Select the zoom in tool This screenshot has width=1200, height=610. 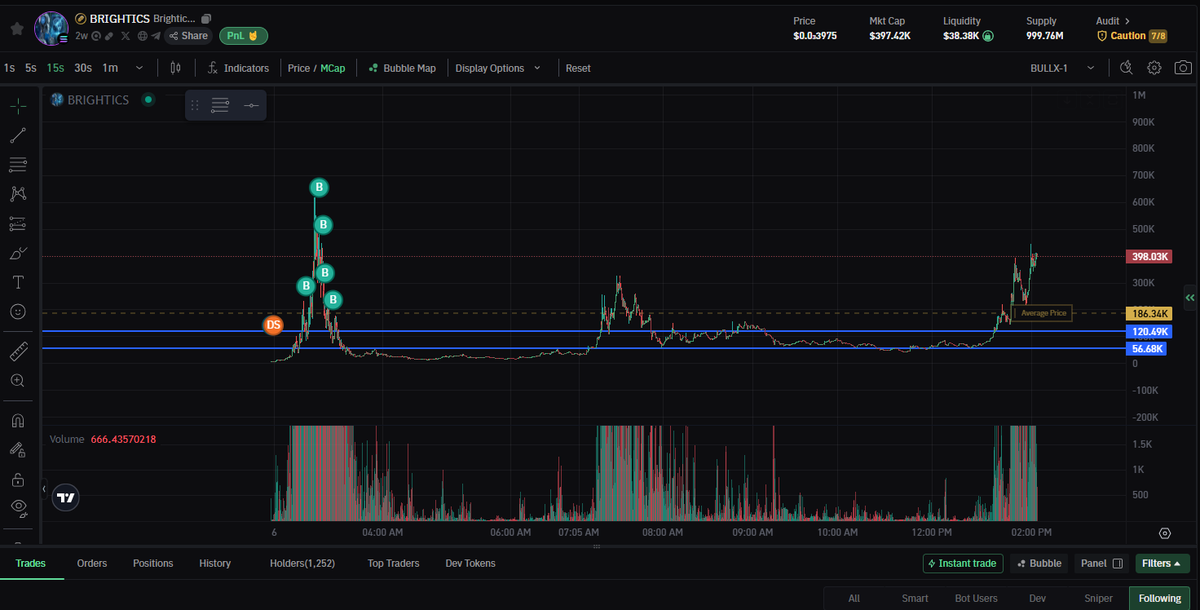(x=18, y=380)
